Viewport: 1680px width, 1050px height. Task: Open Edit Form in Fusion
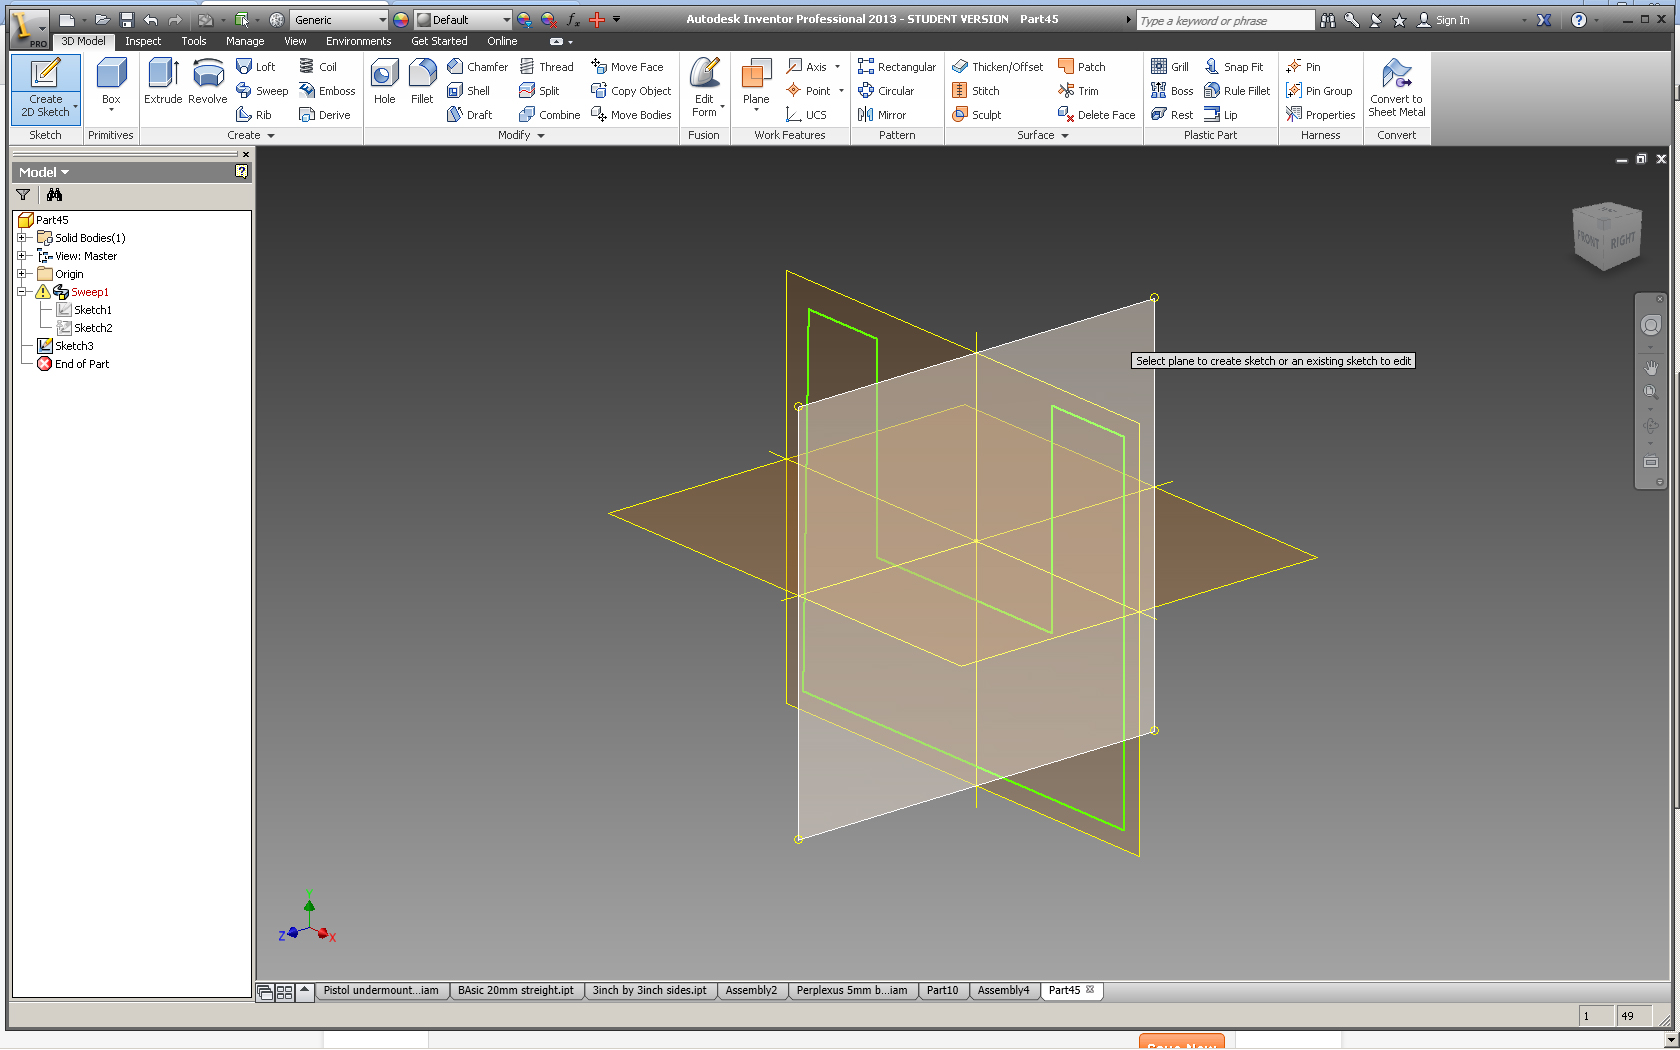[x=704, y=88]
